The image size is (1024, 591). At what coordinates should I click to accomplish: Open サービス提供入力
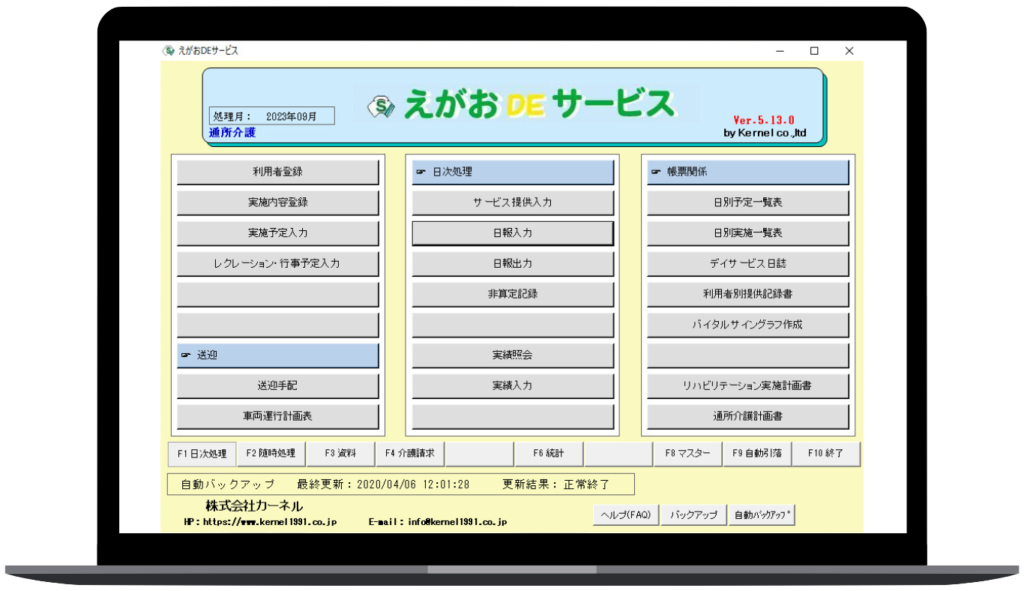click(x=512, y=202)
